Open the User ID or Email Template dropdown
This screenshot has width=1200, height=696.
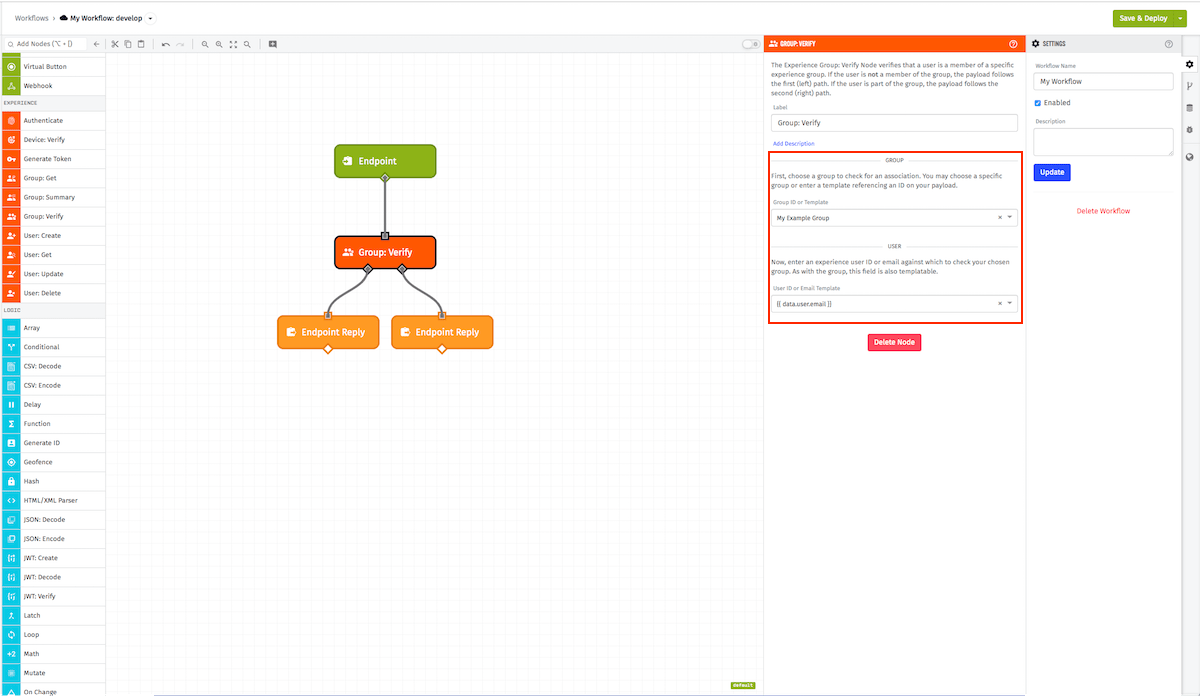(1010, 303)
